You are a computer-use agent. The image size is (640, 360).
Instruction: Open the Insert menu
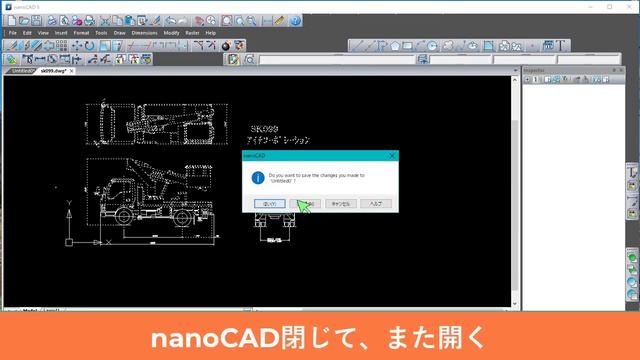pos(61,33)
